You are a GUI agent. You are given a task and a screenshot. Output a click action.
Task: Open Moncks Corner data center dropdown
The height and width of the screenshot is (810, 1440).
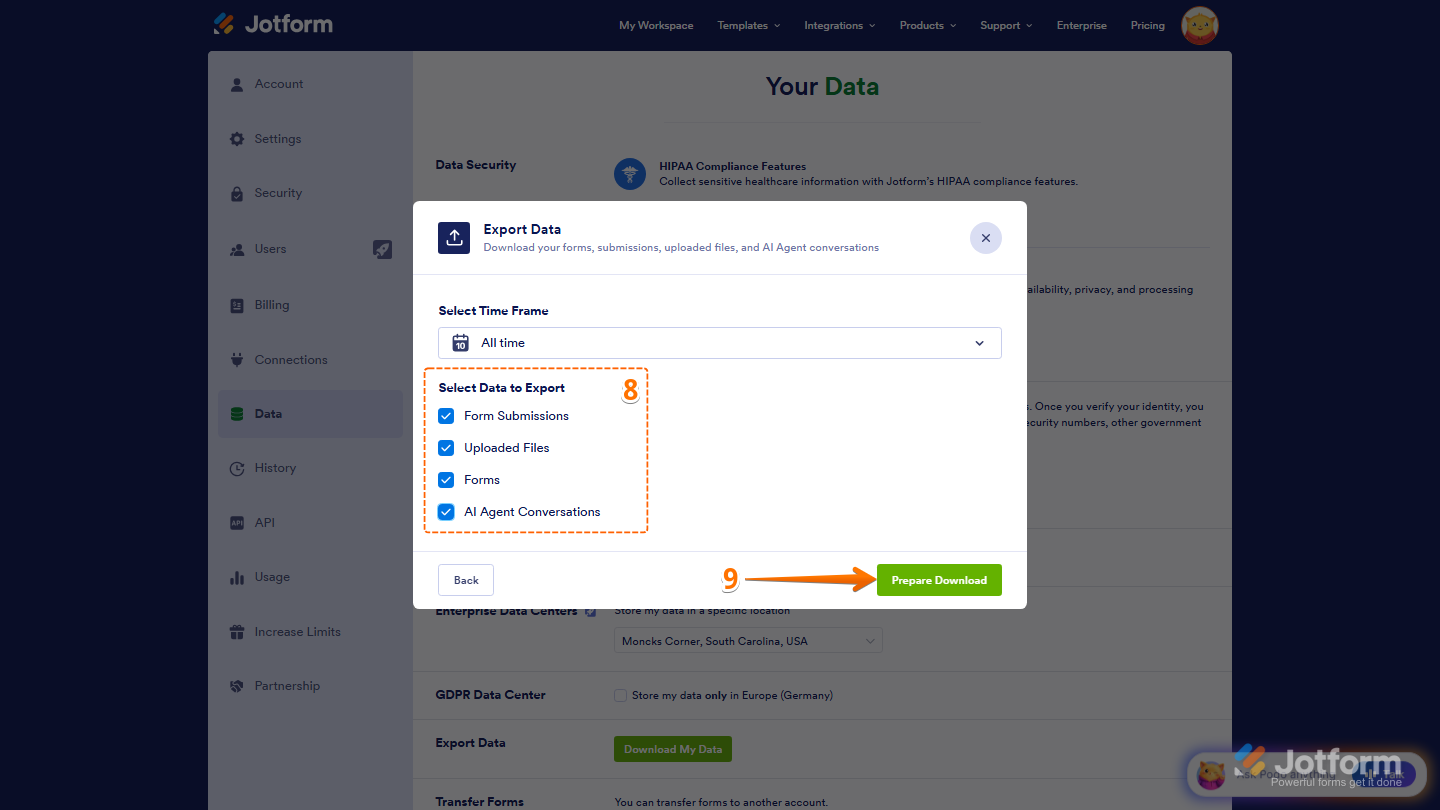click(x=748, y=641)
